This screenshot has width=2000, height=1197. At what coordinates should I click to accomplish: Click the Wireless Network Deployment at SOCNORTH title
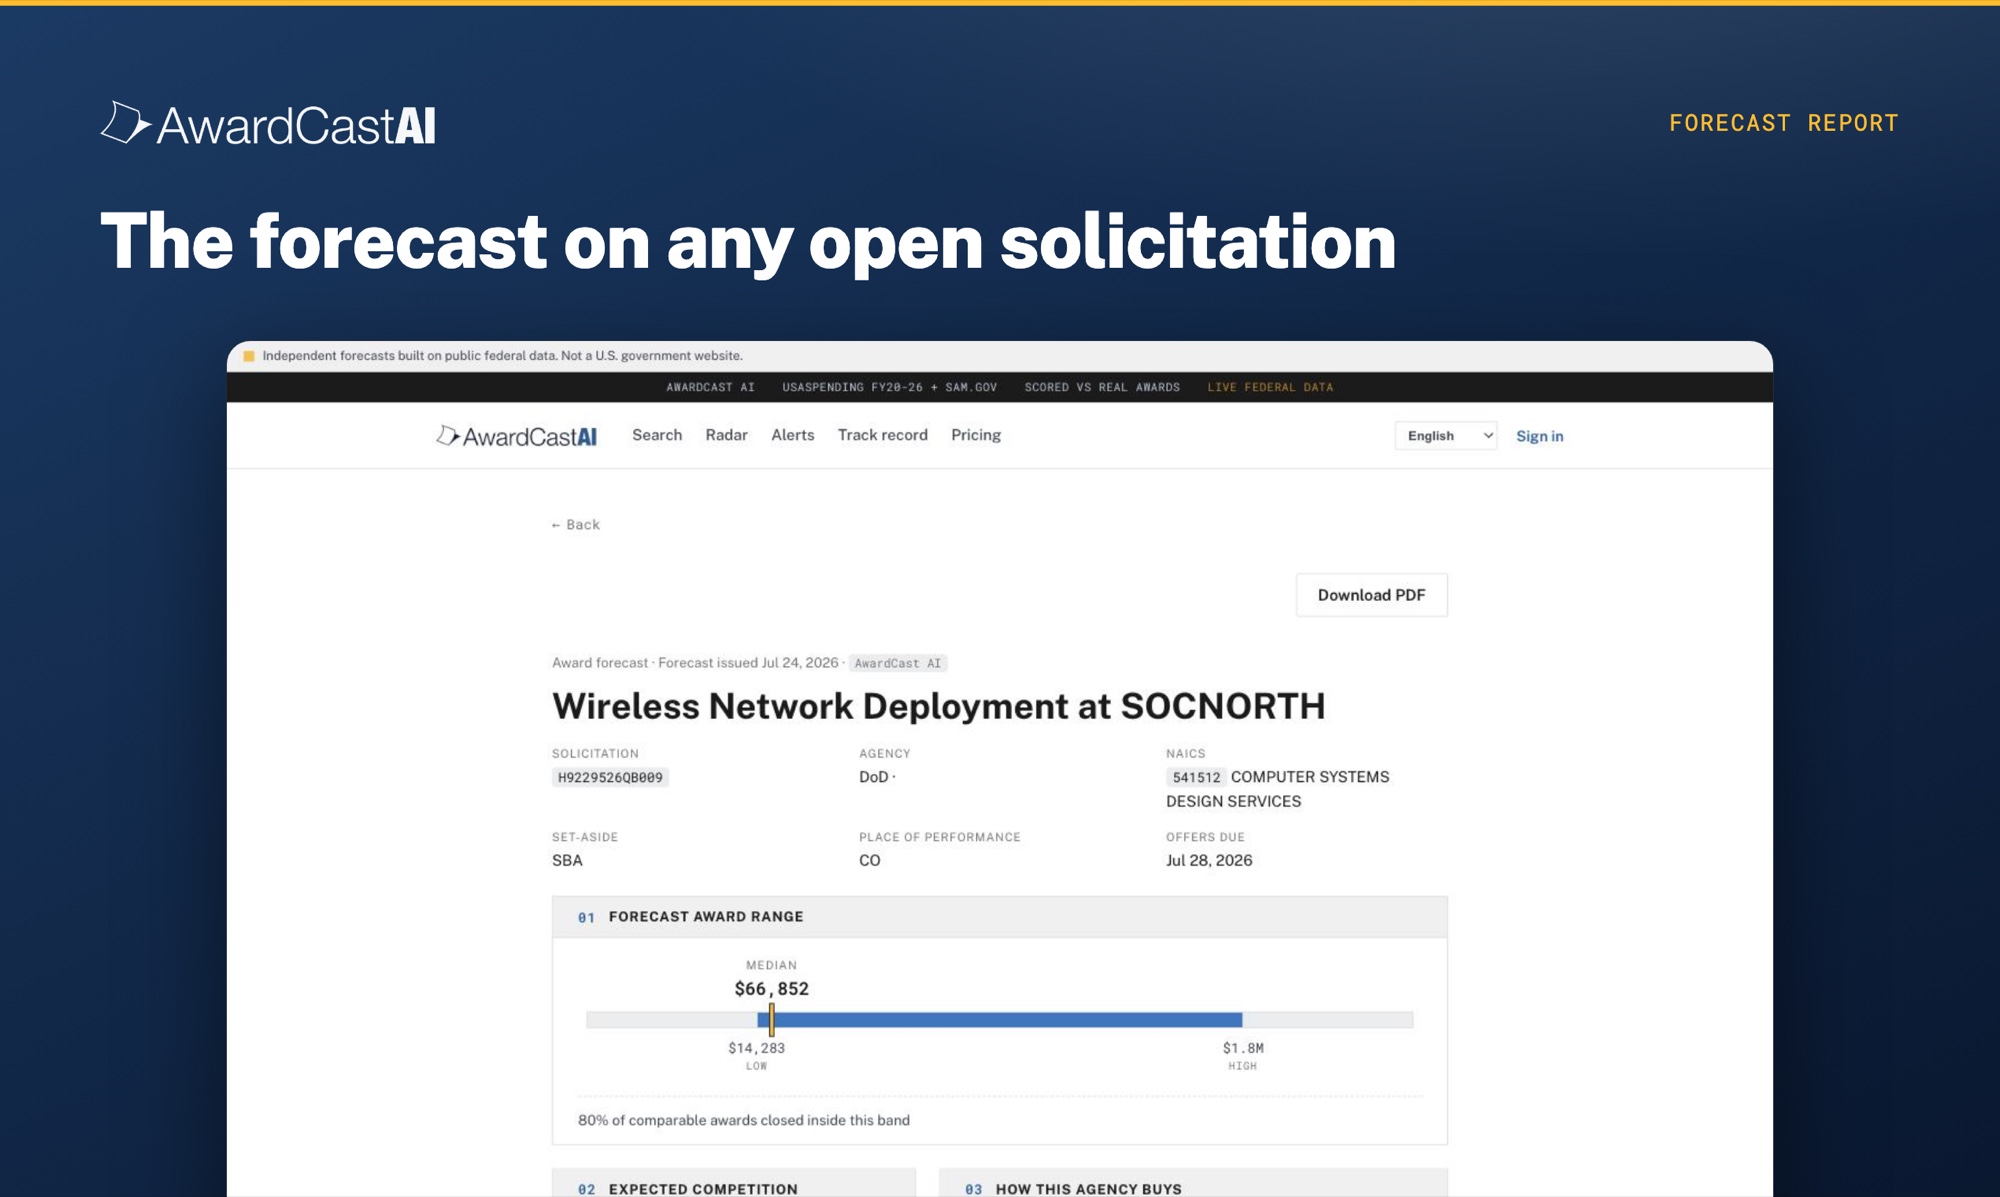click(939, 706)
